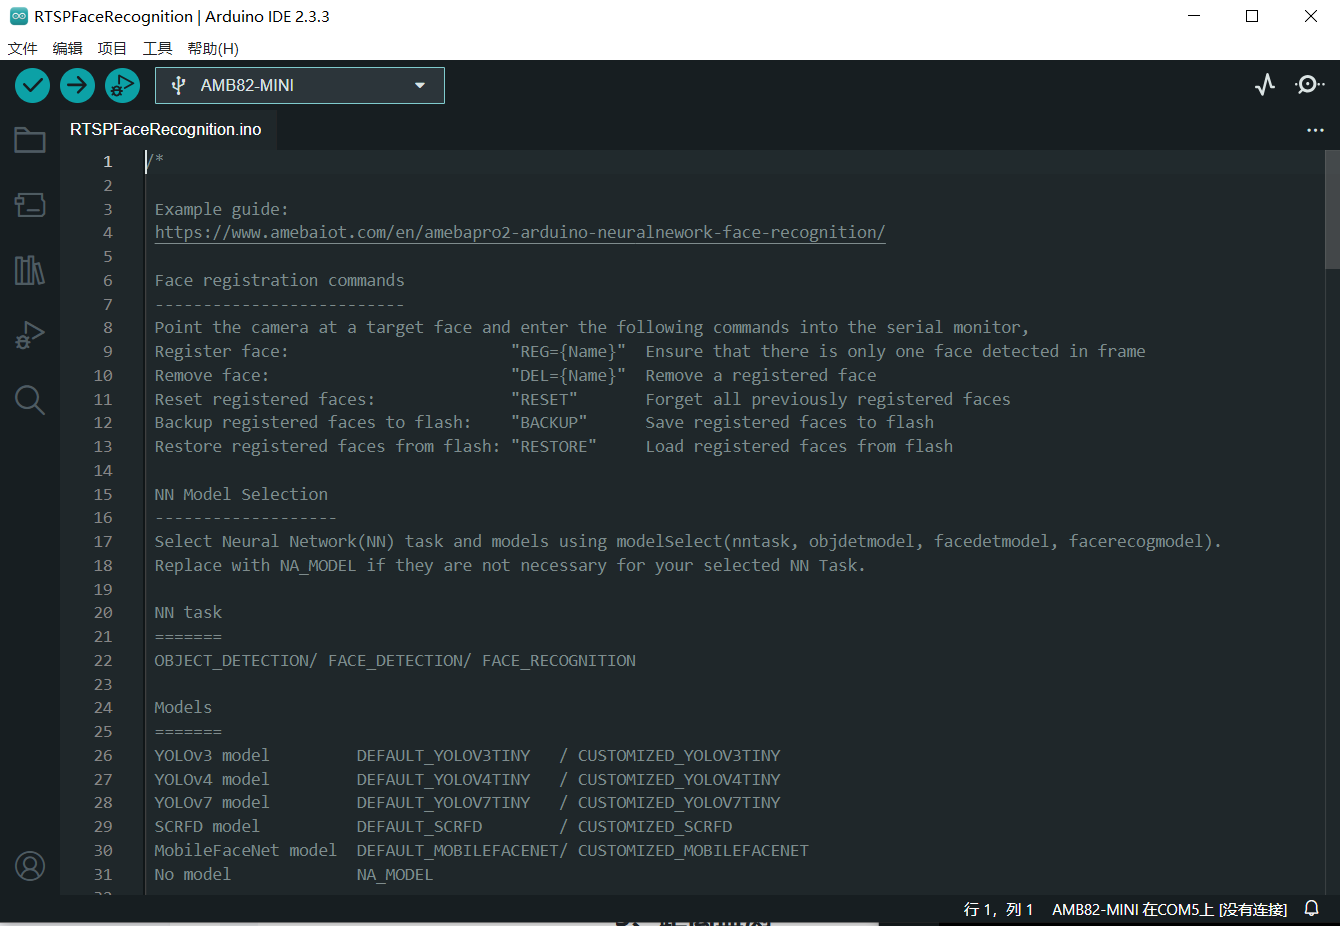This screenshot has height=926, width=1340.
Task: Click the Verify sketch checkmark button
Action: point(32,86)
